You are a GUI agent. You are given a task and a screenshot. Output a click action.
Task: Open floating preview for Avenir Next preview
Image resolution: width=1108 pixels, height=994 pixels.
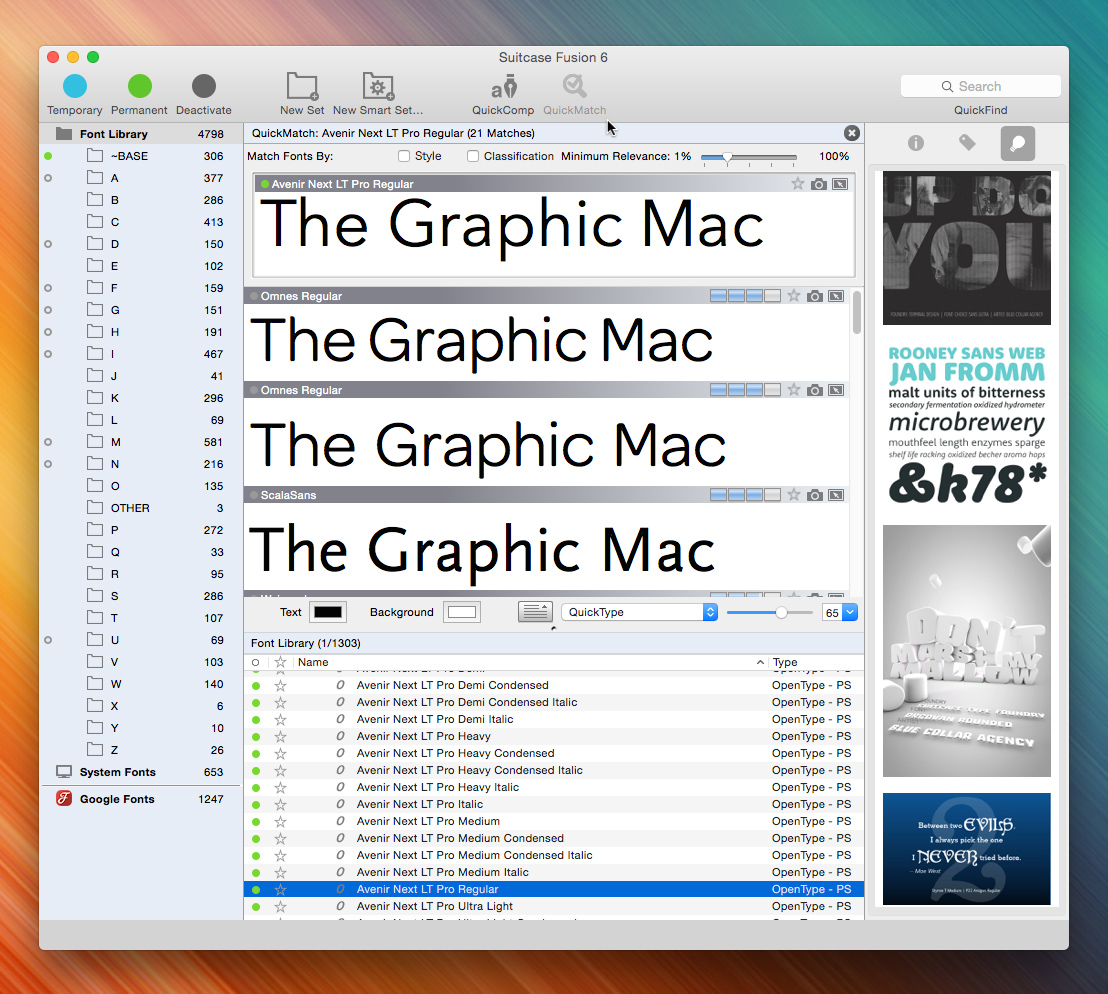click(x=839, y=184)
